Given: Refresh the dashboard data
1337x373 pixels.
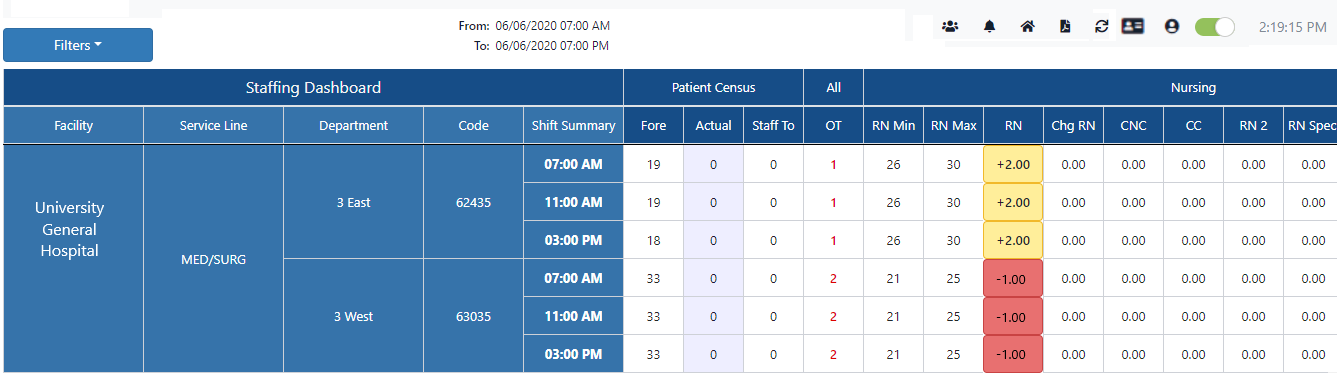Looking at the screenshot, I should (1102, 27).
